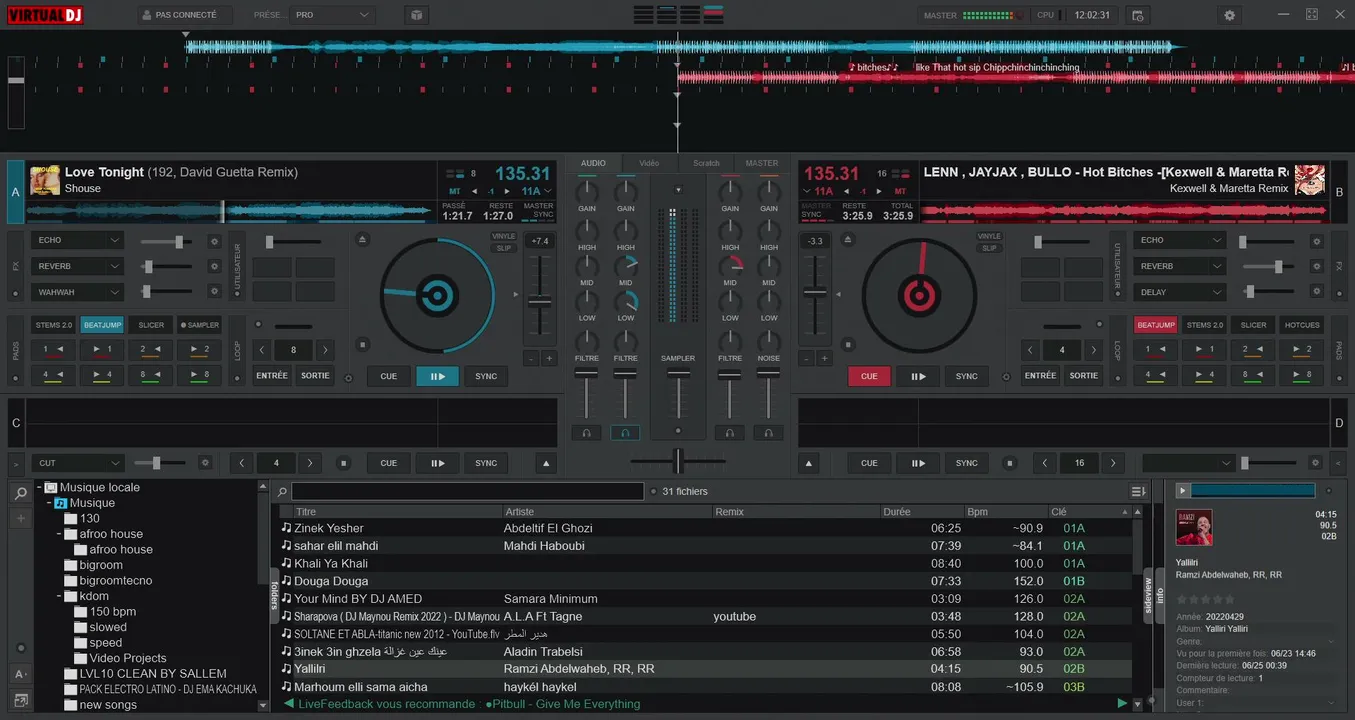Select the STEMS 2.0 pad page on deck A

(54, 325)
